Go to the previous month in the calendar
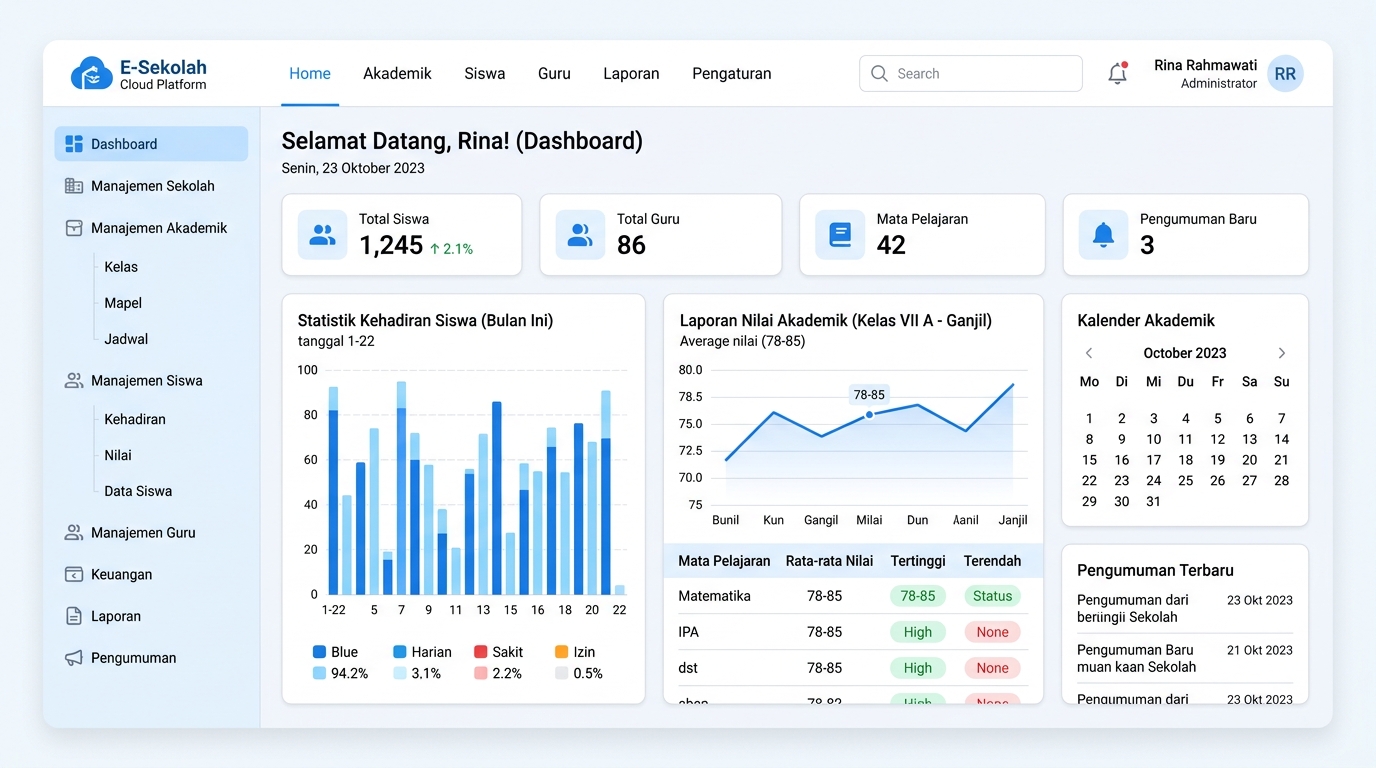 click(x=1089, y=353)
